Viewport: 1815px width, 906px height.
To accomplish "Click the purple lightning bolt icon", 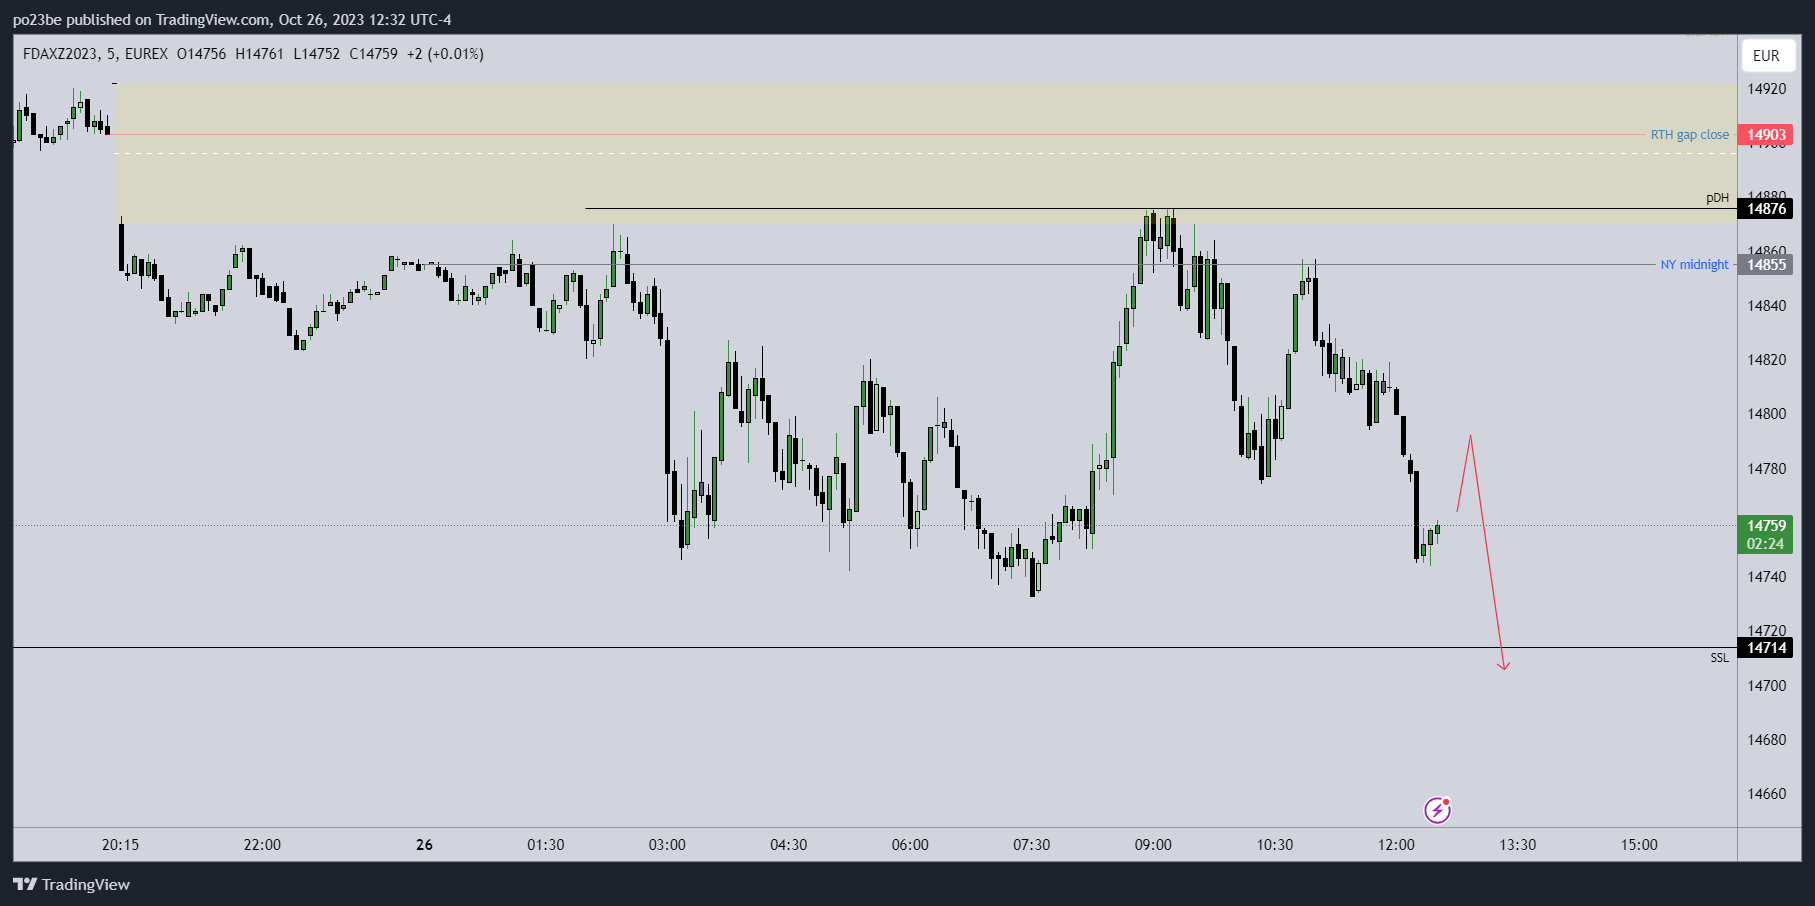I will tap(1437, 810).
